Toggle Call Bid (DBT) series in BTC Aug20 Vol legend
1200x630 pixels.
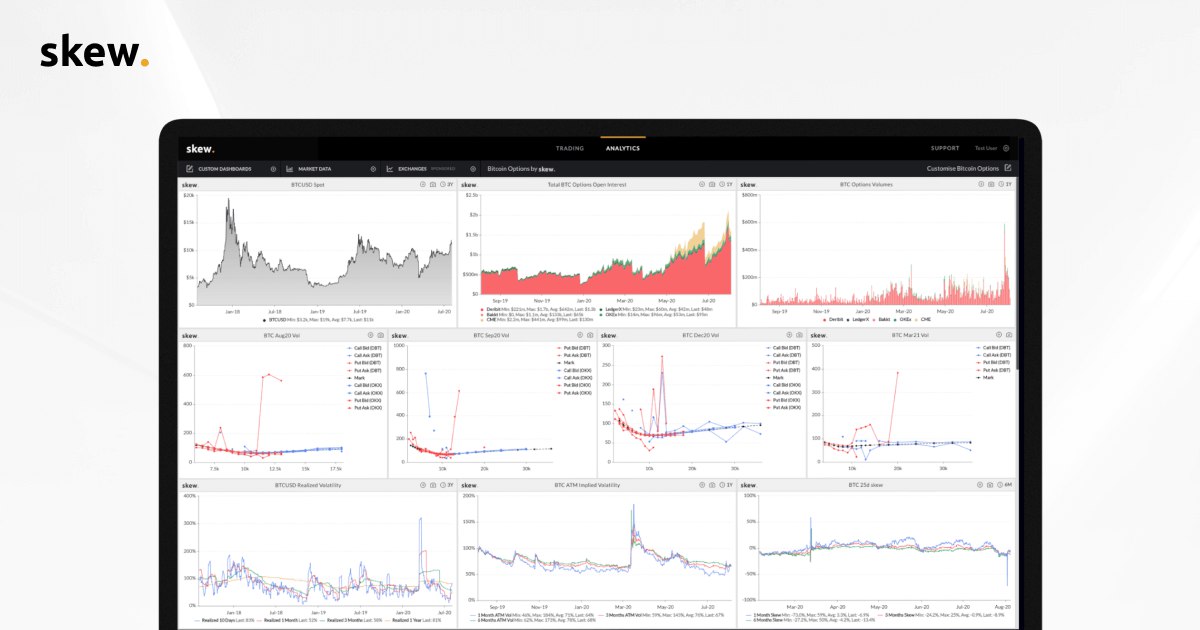point(364,348)
